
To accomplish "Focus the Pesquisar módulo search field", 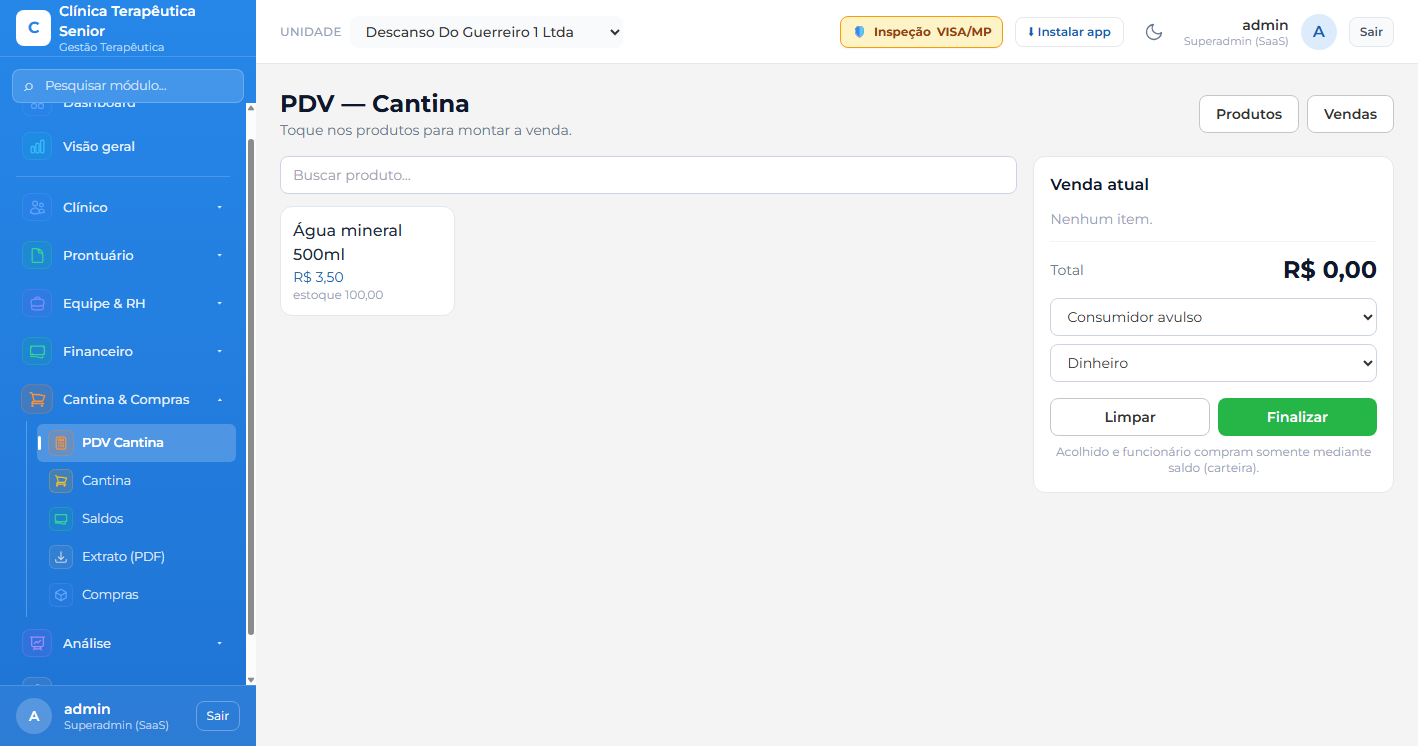I will (128, 86).
